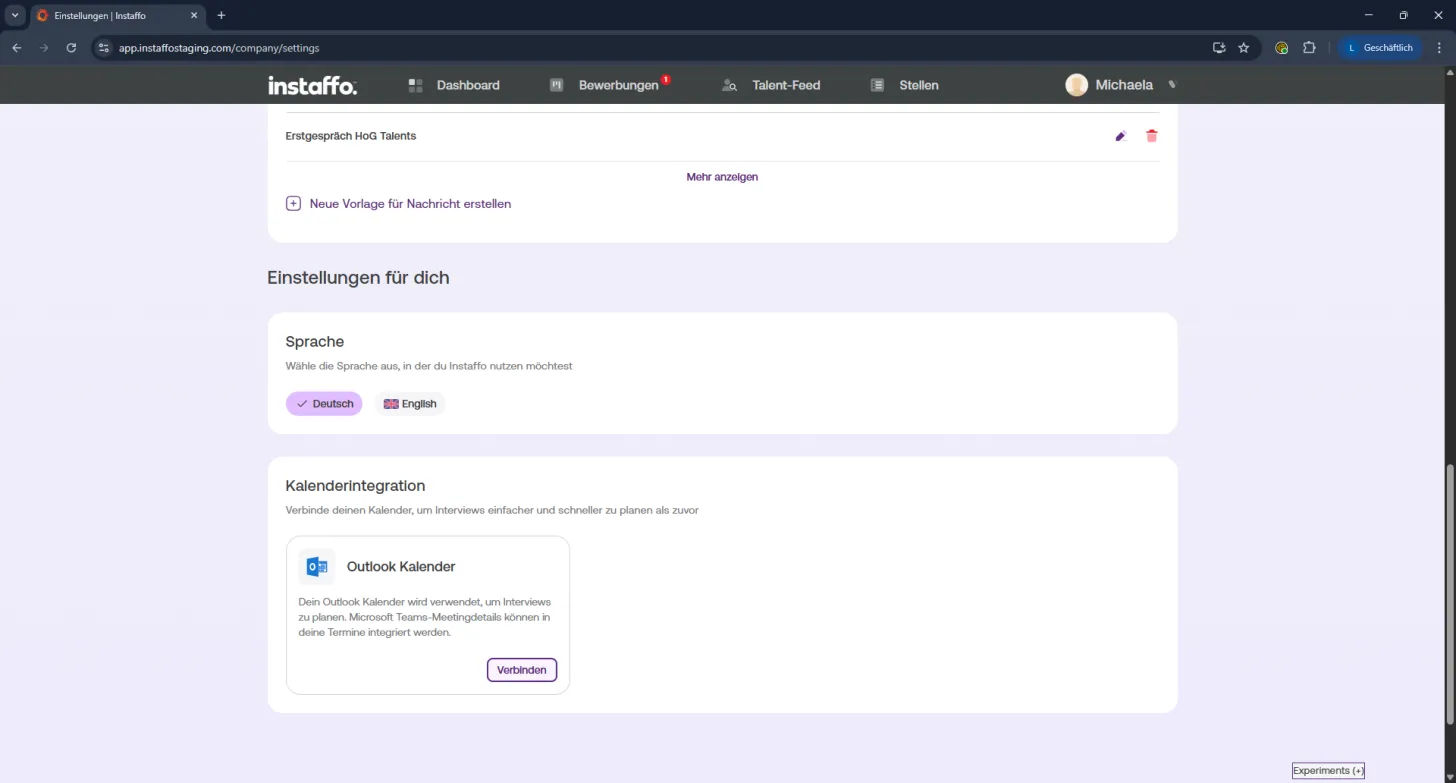Screen dimensions: 1456x783
Task: View site information for the address
Action: [103, 47]
